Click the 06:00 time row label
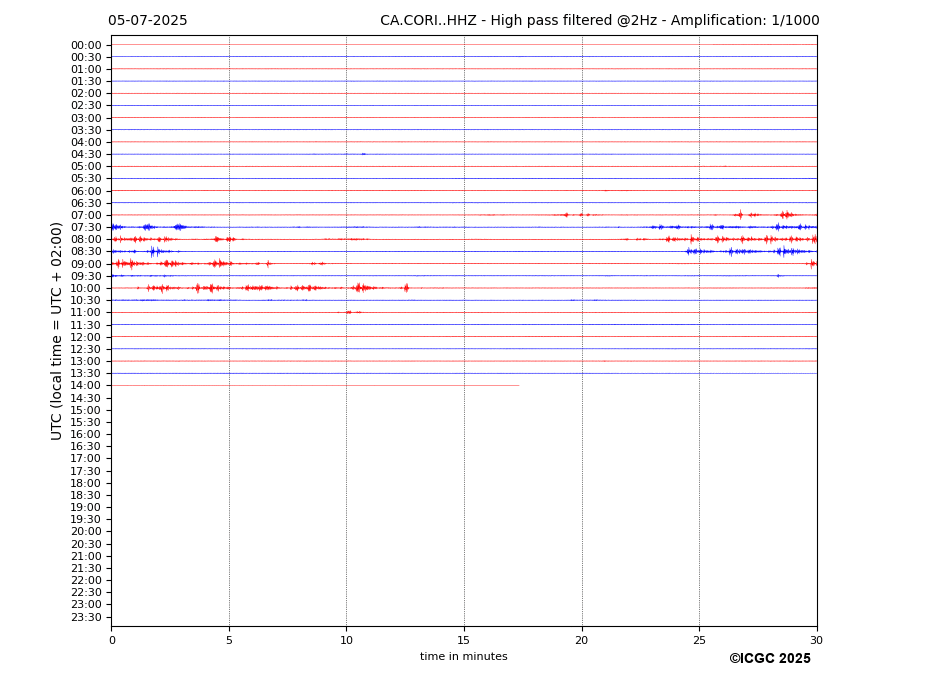This screenshot has height=696, width=927. pyautogui.click(x=86, y=192)
